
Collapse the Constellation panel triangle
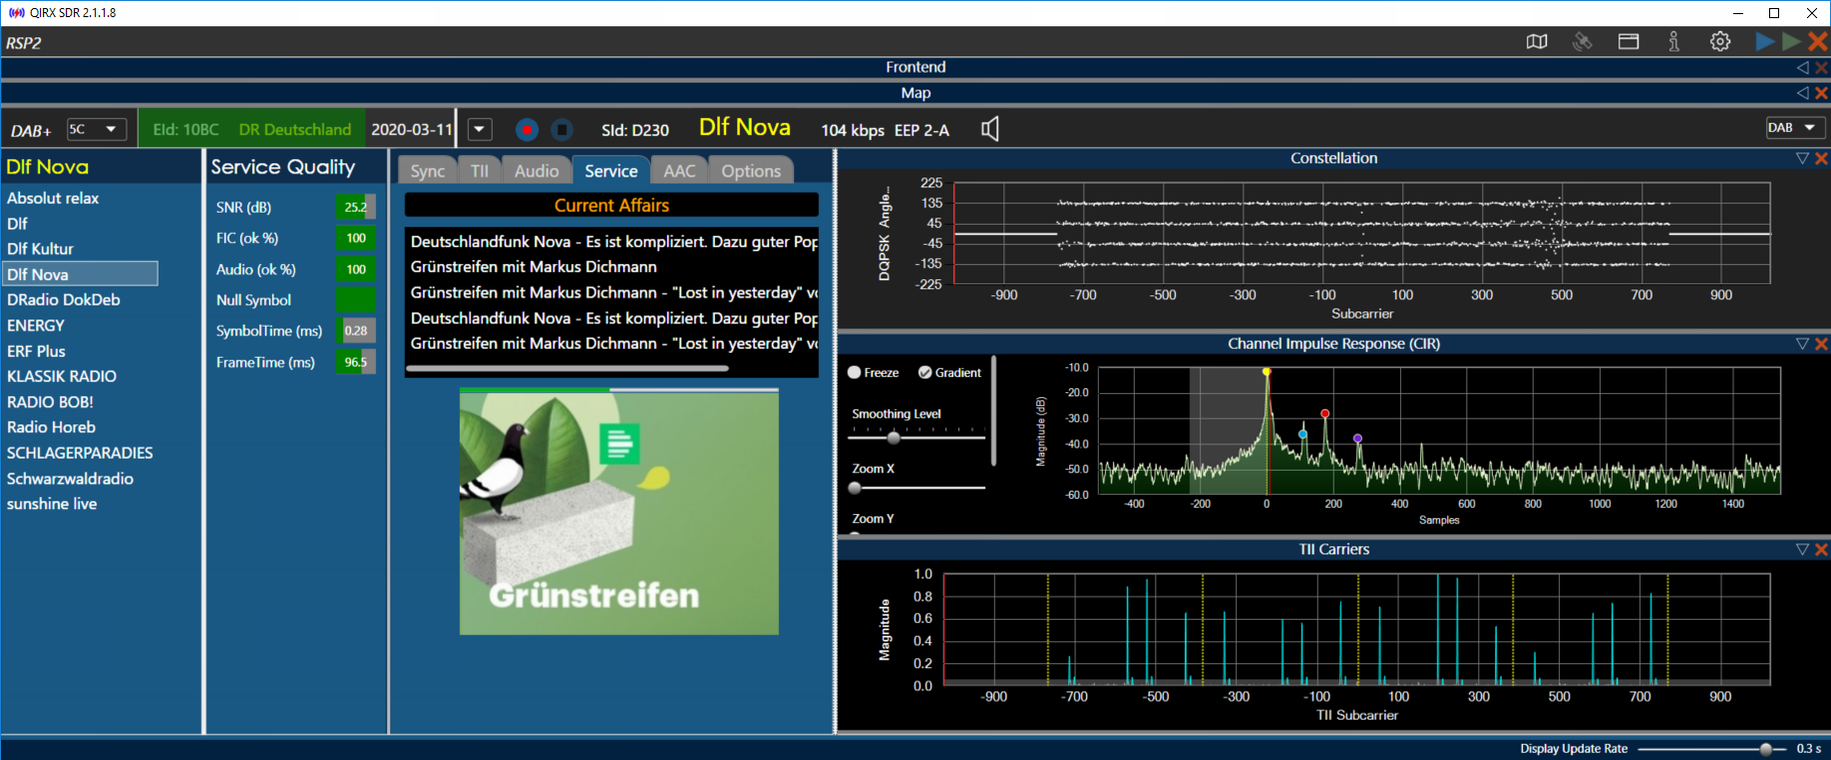click(x=1802, y=159)
